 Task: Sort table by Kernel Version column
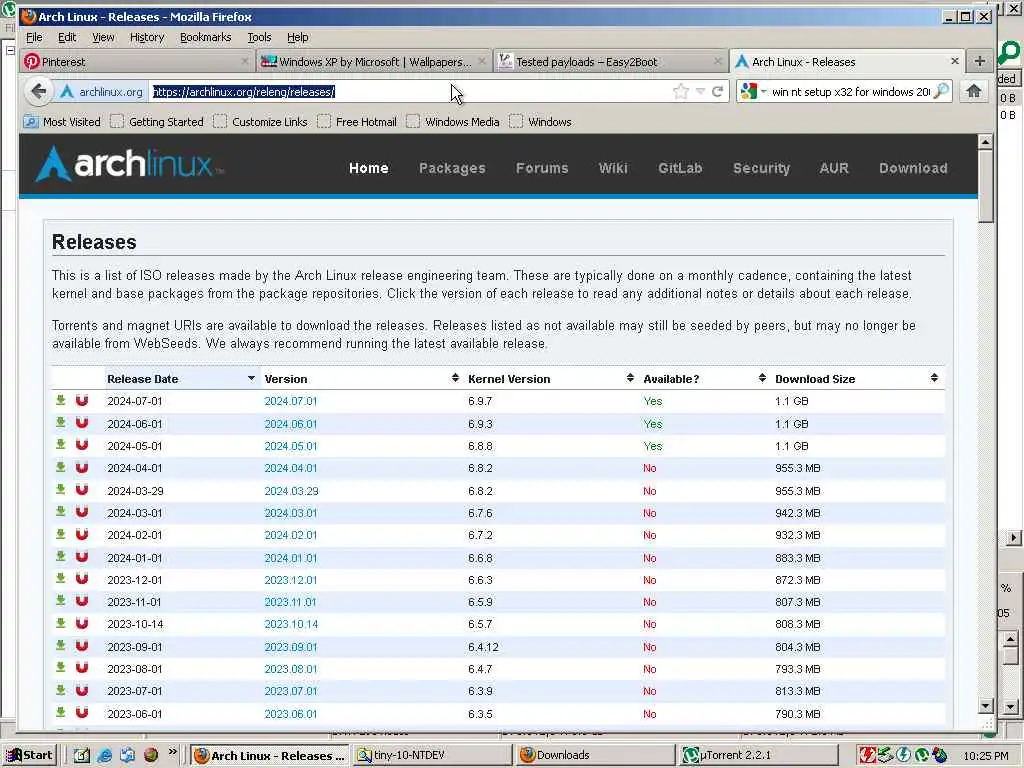[x=551, y=379]
